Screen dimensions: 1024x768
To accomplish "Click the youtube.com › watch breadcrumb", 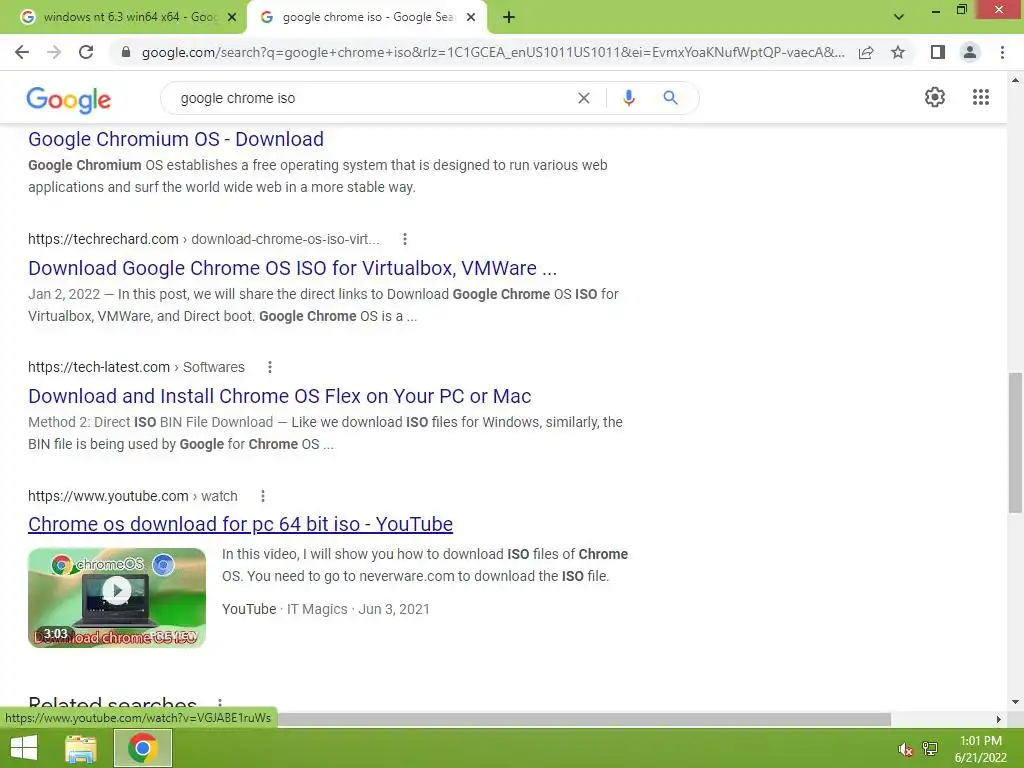I will click(133, 496).
